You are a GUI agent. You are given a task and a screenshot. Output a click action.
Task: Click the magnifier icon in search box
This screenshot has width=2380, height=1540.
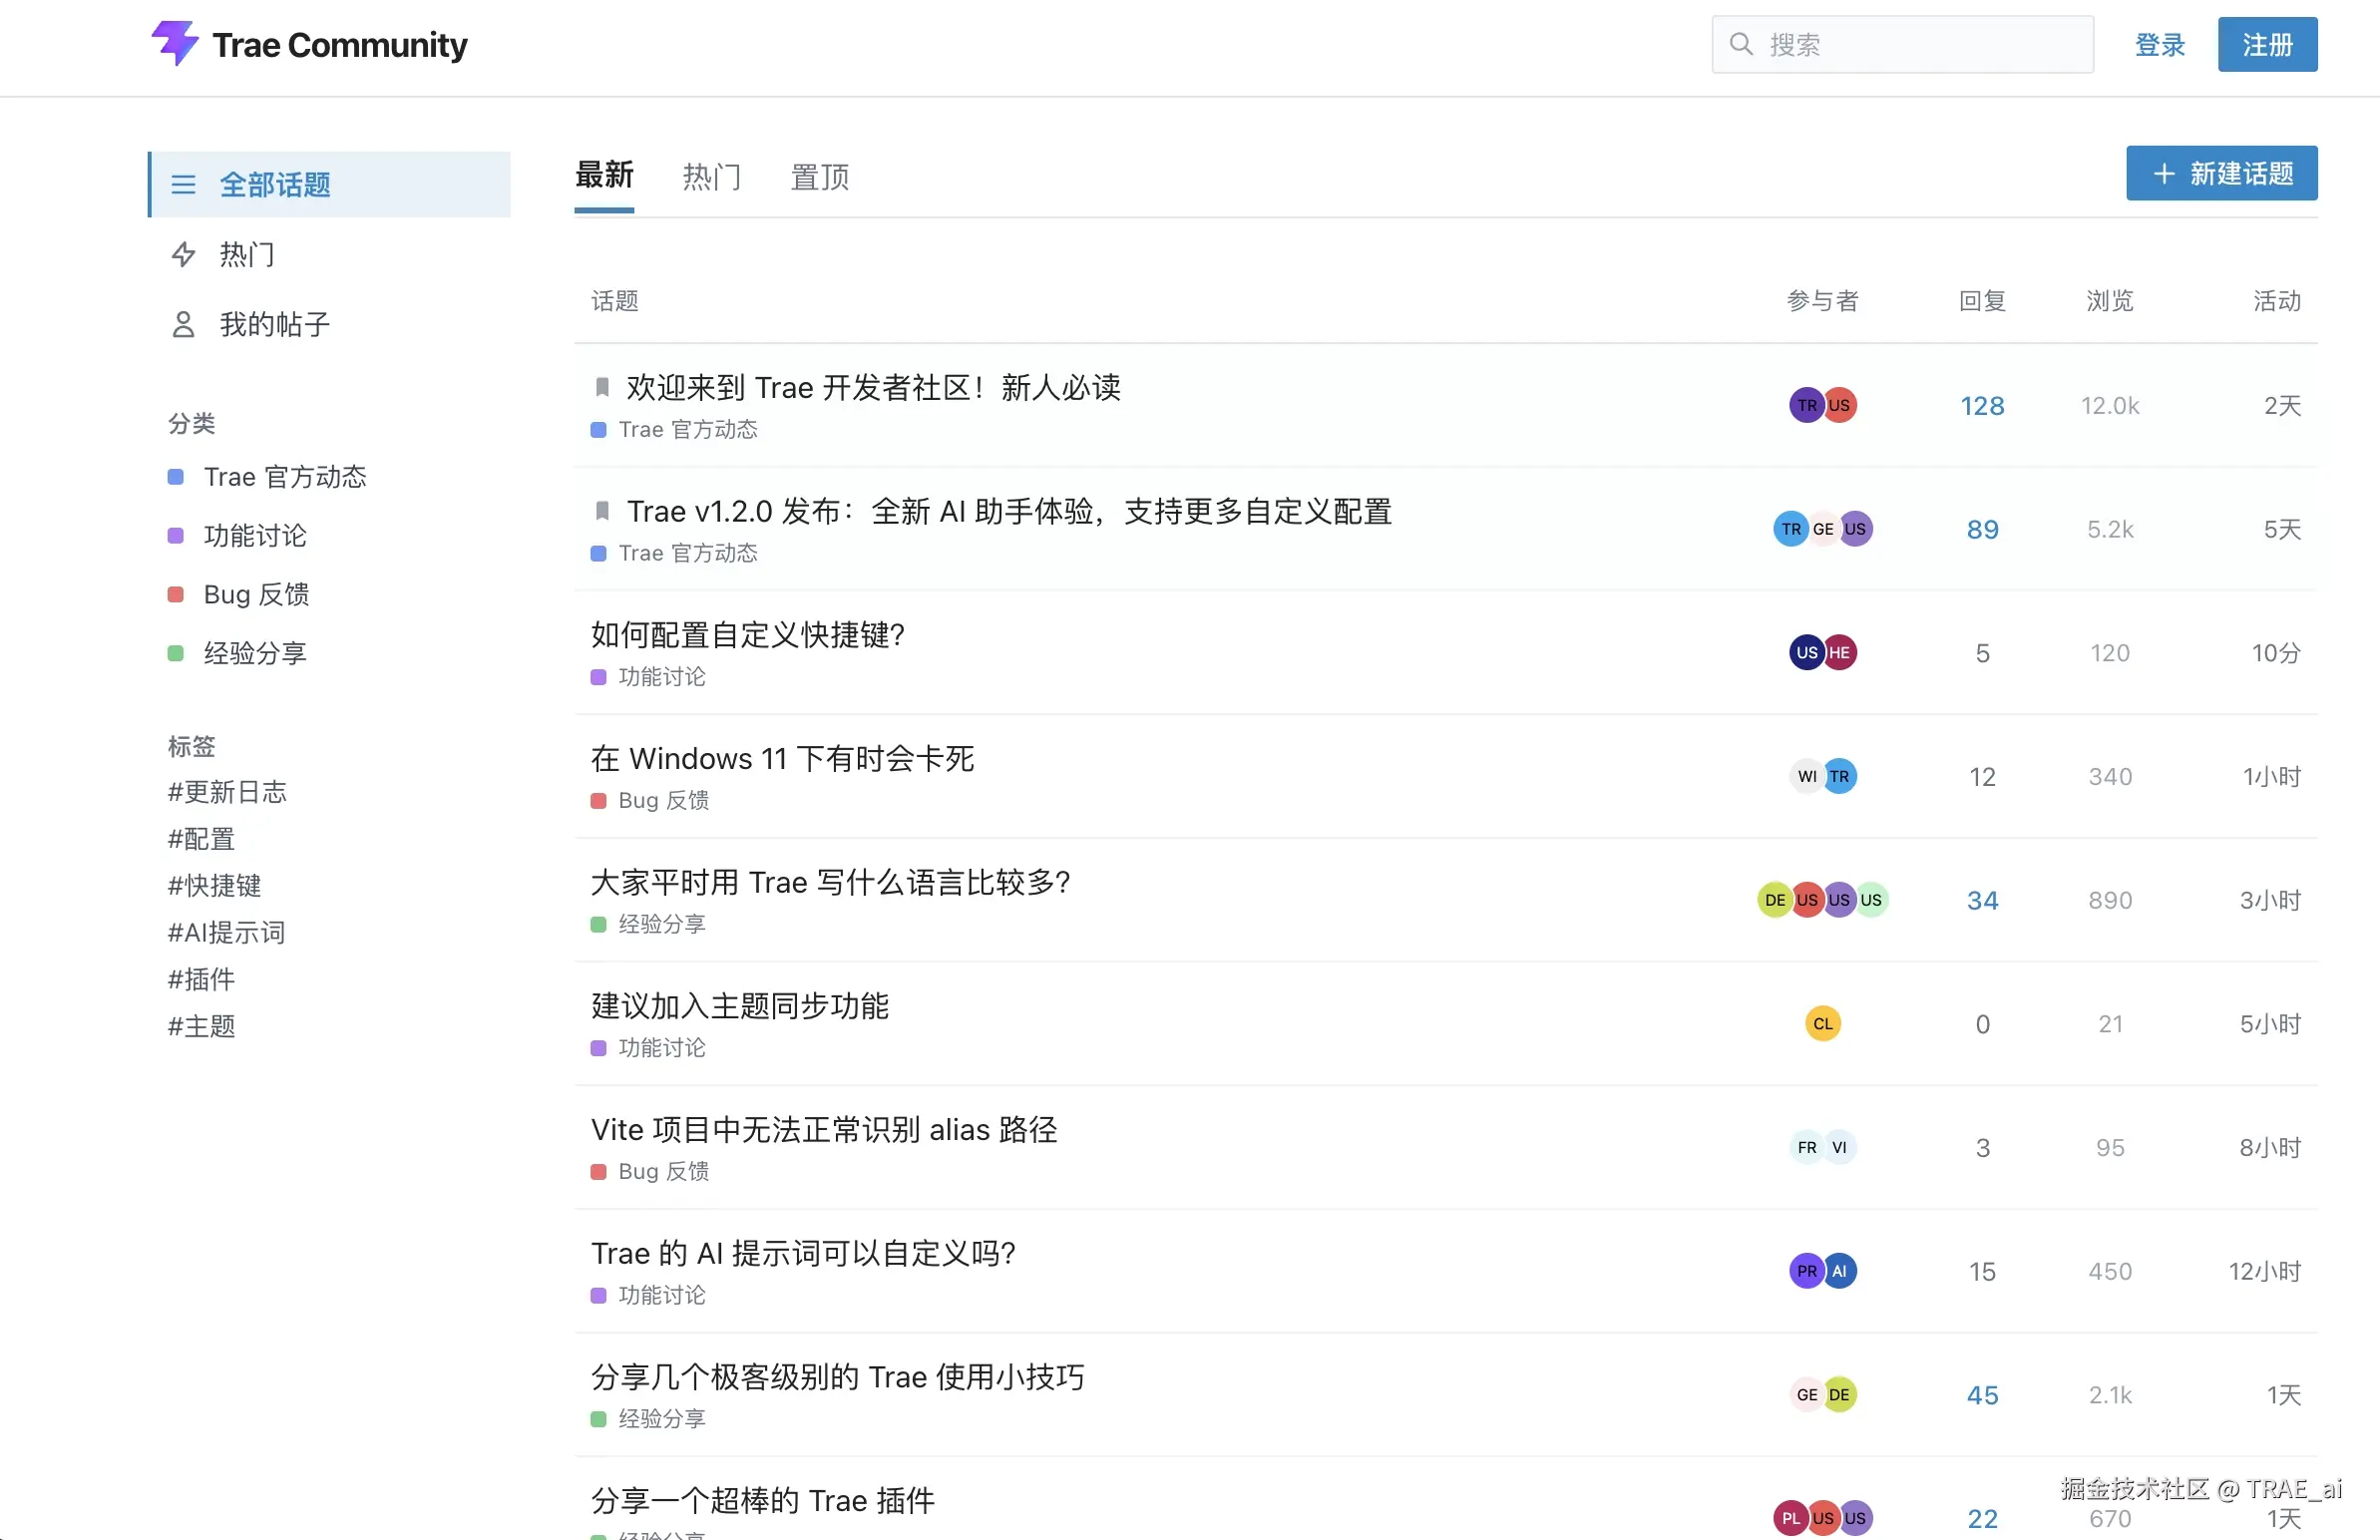[x=1741, y=44]
